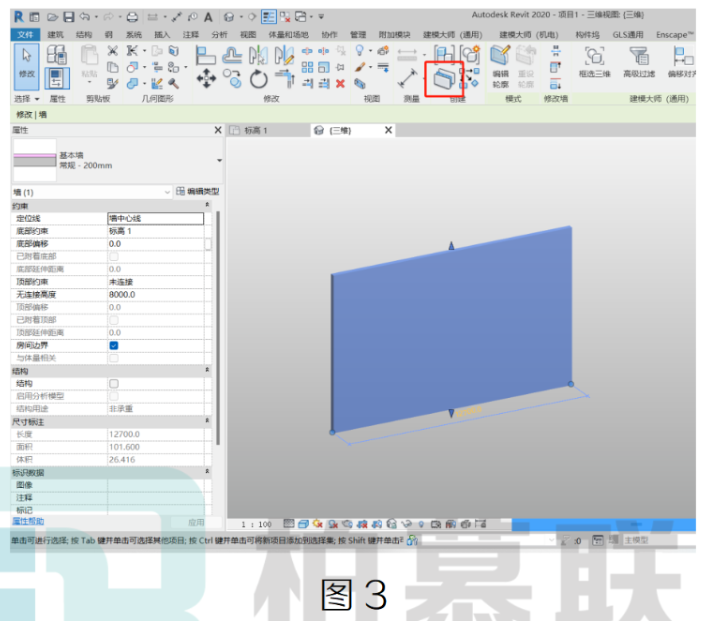Open the undo history dropdown arrow
Image resolution: width=702 pixels, height=621 pixels.
pyautogui.click(x=96, y=17)
